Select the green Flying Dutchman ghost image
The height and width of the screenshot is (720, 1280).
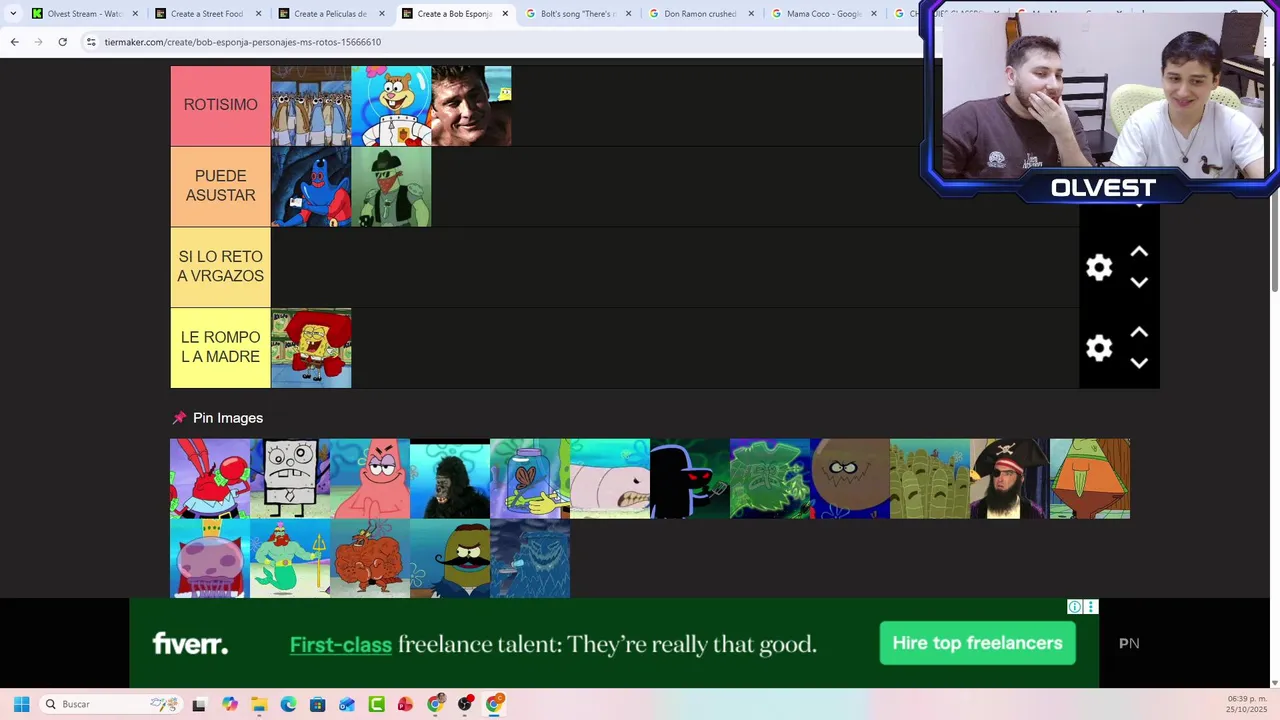coord(770,479)
